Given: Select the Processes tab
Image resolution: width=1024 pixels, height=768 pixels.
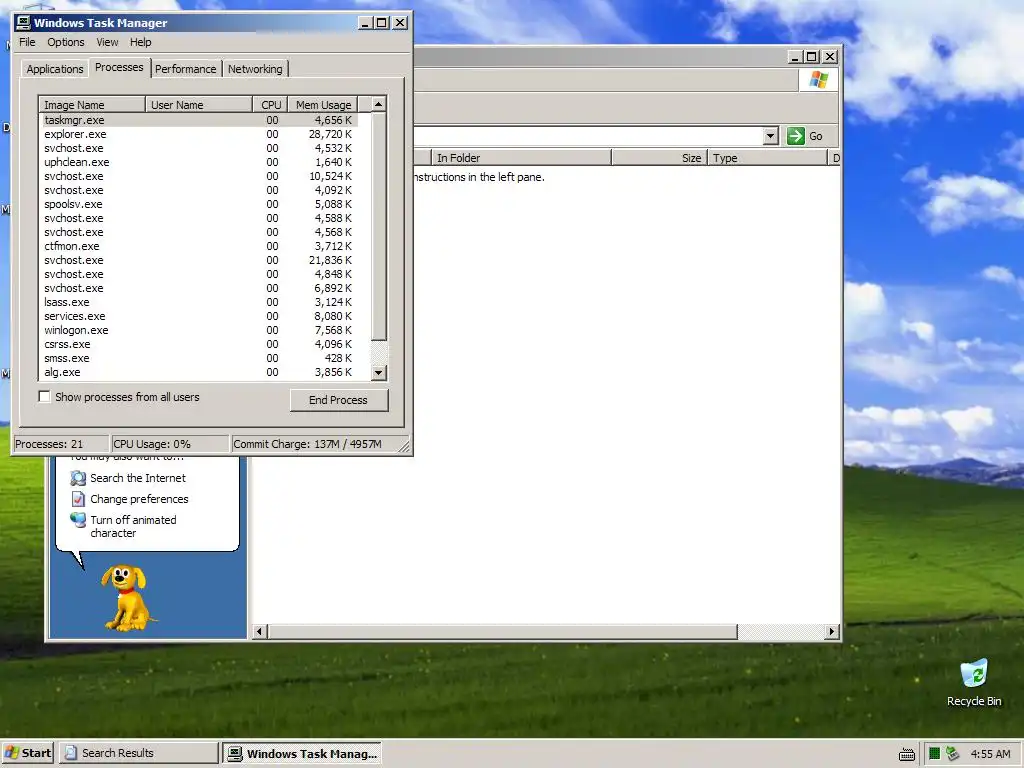Looking at the screenshot, I should [x=119, y=67].
